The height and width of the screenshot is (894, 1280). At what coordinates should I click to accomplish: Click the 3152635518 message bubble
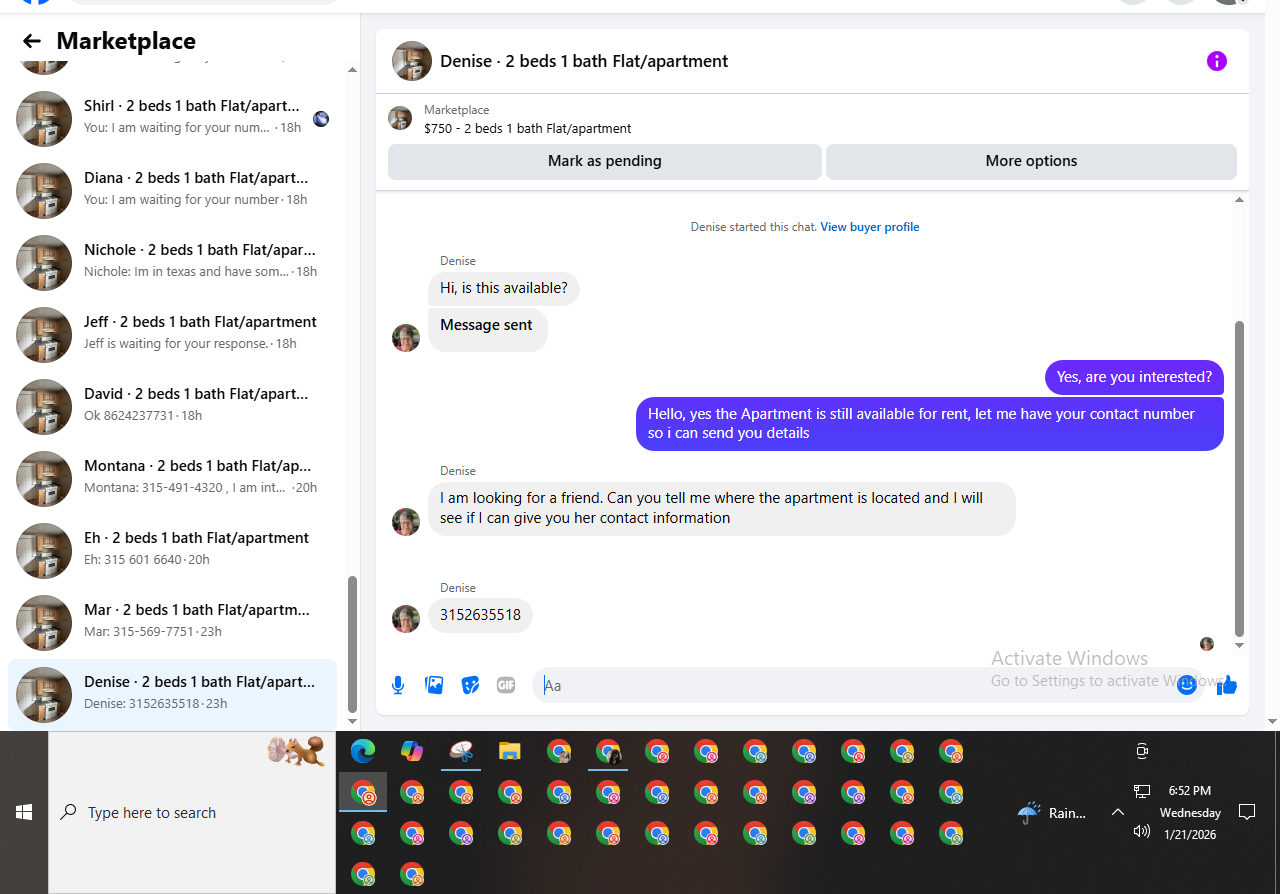click(480, 615)
